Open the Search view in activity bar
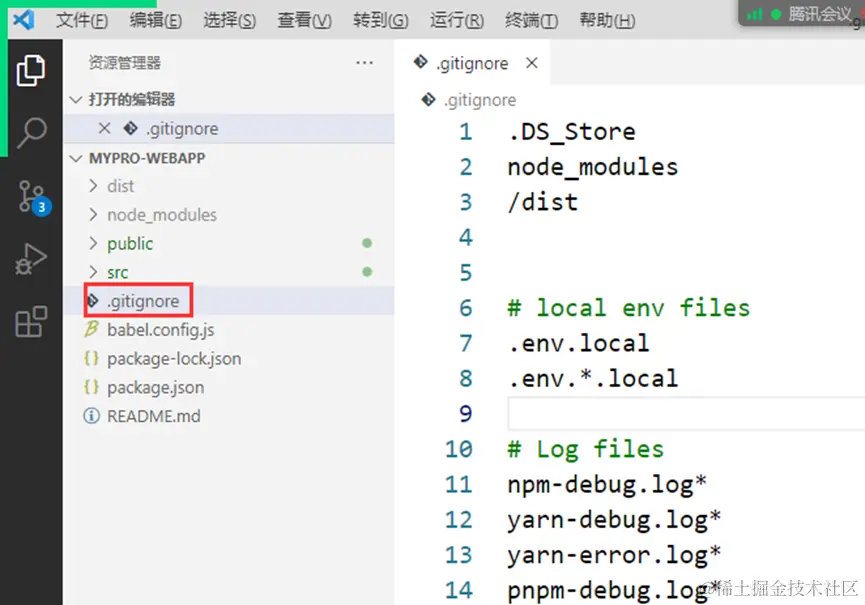Viewport: 865px width, 605px height. point(31,132)
